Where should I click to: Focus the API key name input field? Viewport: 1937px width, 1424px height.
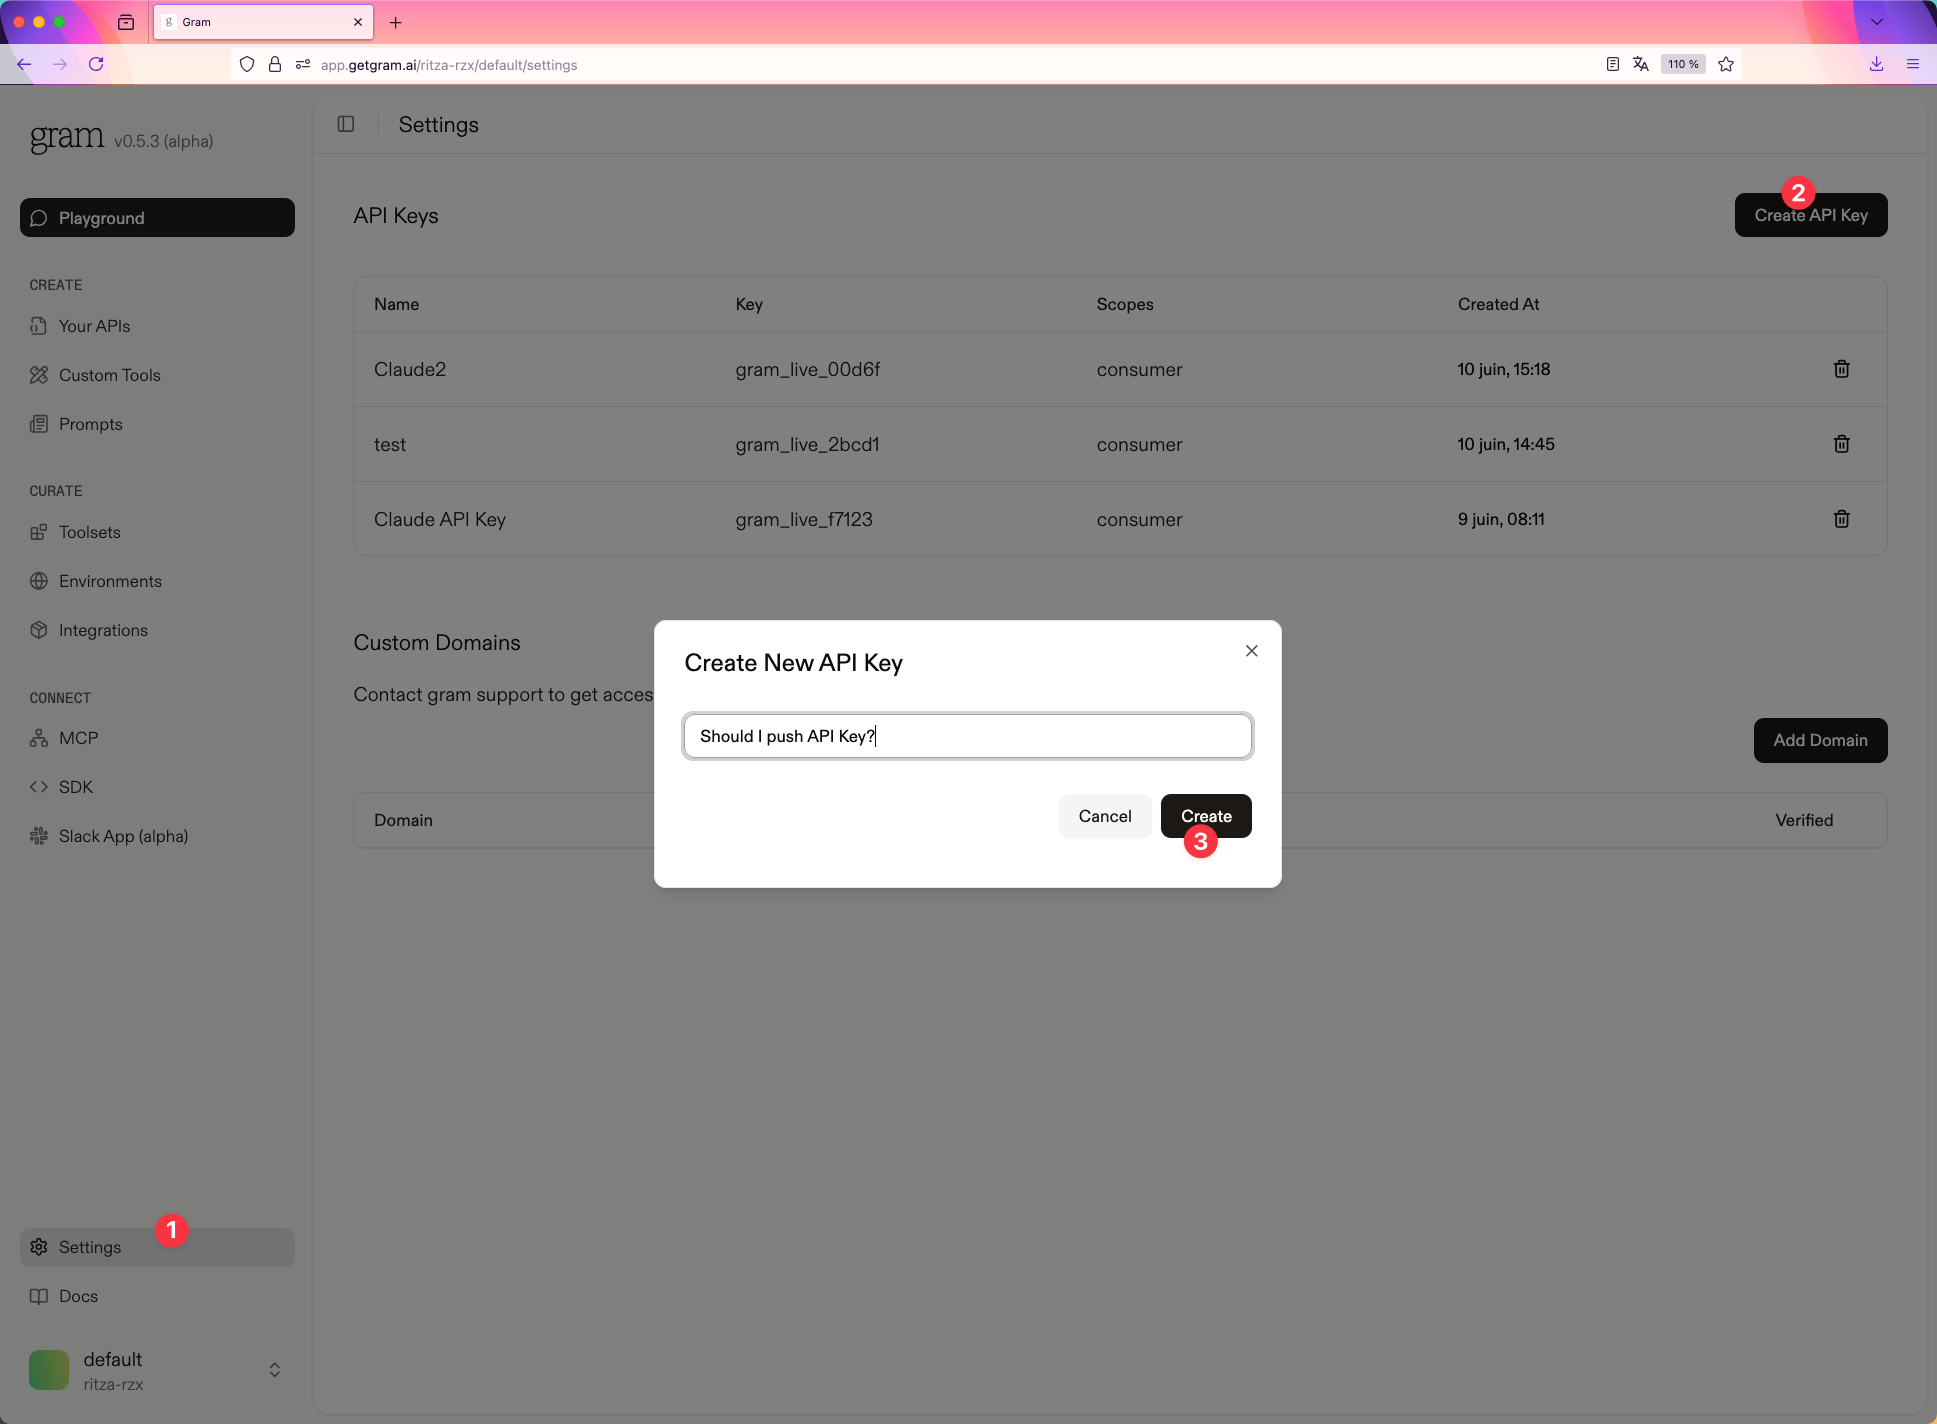(967, 736)
